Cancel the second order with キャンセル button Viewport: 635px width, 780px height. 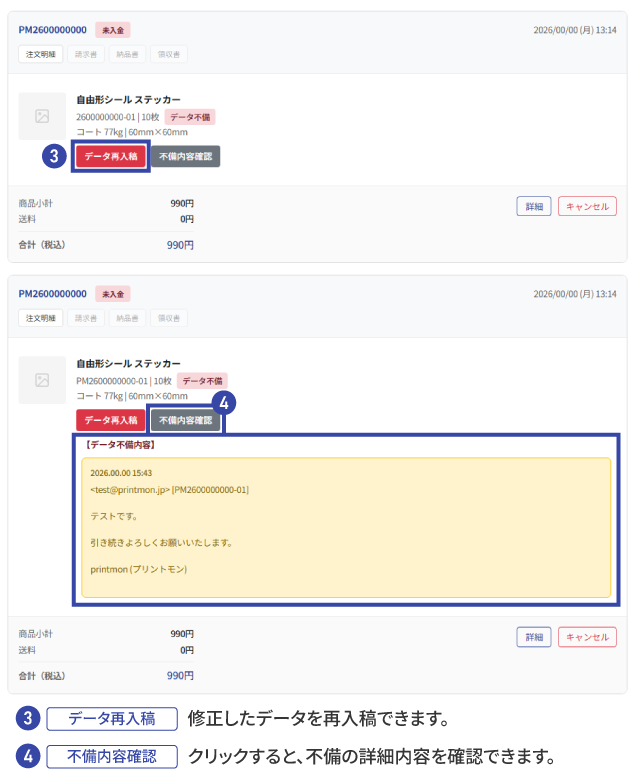tap(587, 637)
